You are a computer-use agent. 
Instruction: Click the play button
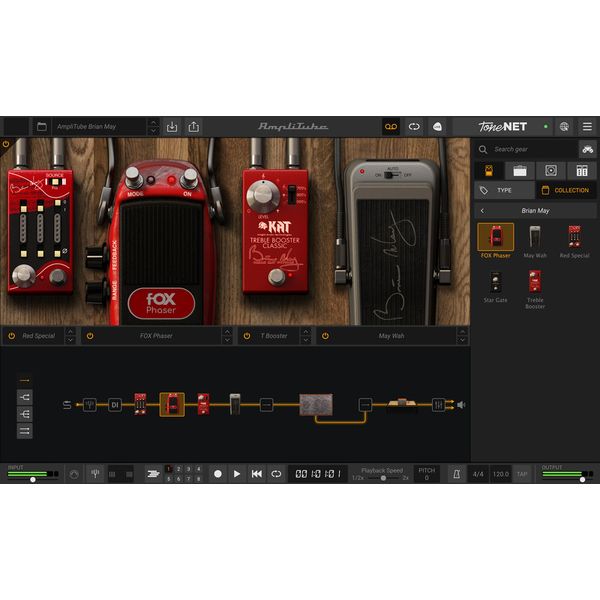[x=237, y=474]
